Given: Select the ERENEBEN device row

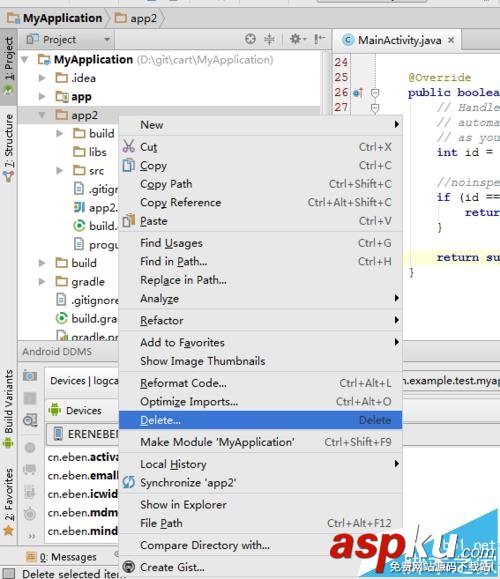Looking at the screenshot, I should pyautogui.click(x=83, y=434).
